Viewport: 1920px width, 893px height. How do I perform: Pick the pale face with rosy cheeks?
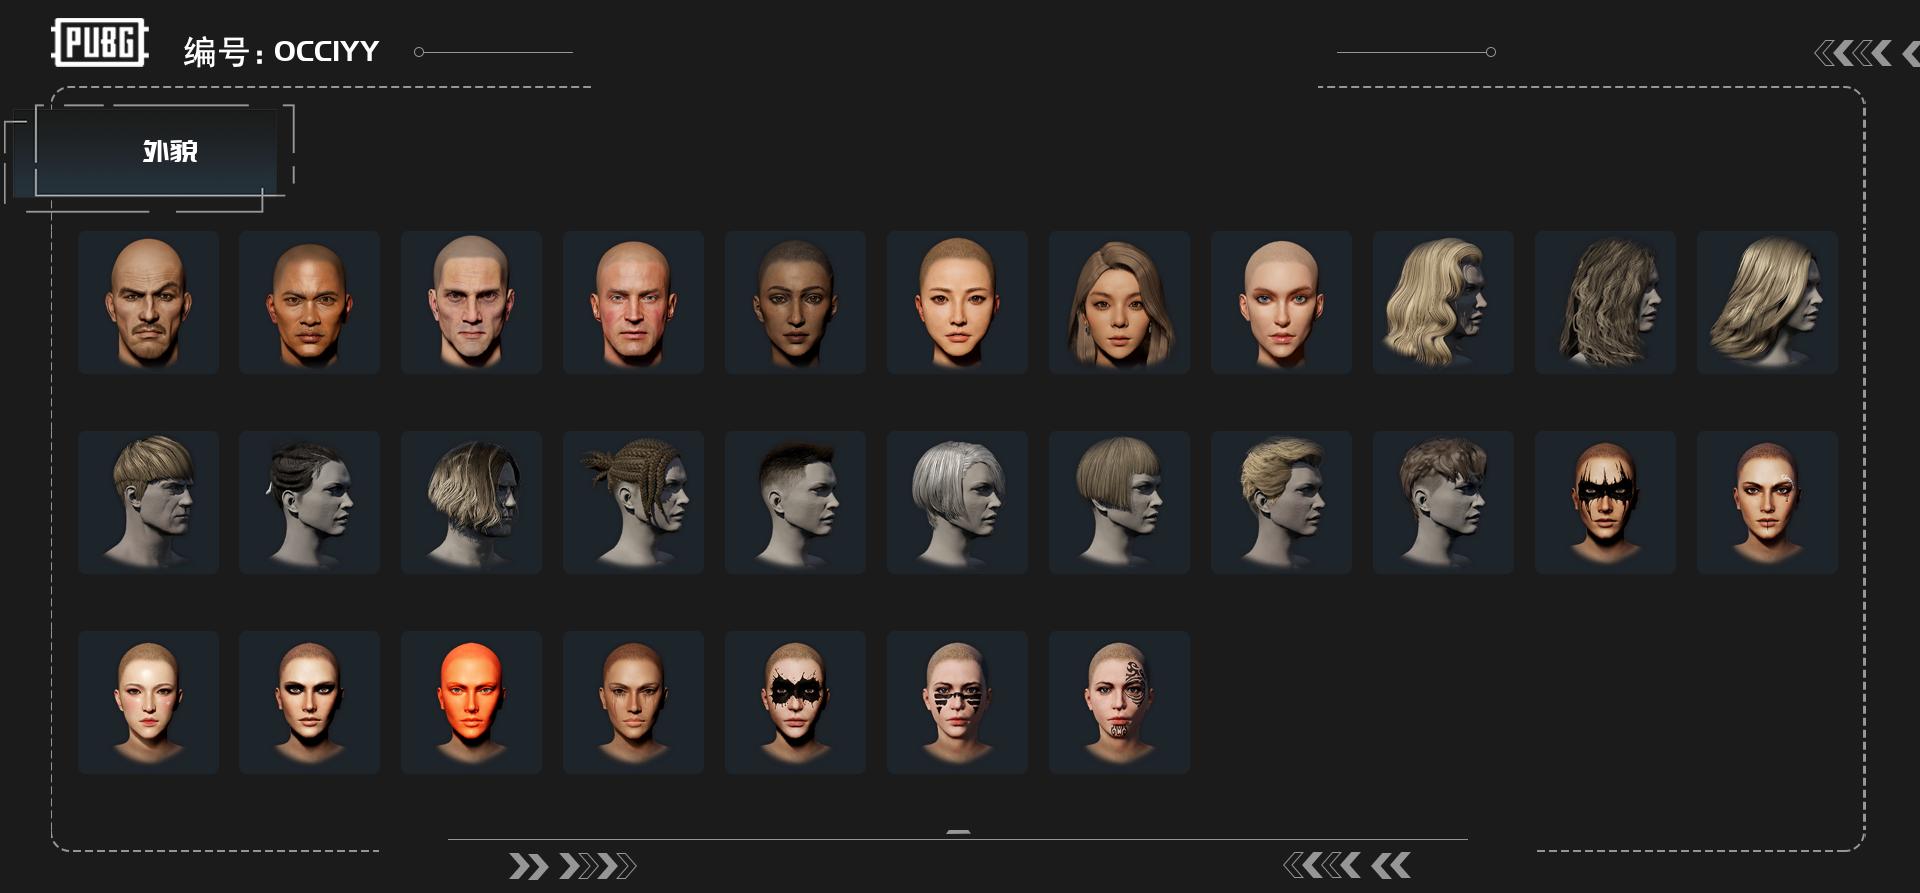[148, 702]
